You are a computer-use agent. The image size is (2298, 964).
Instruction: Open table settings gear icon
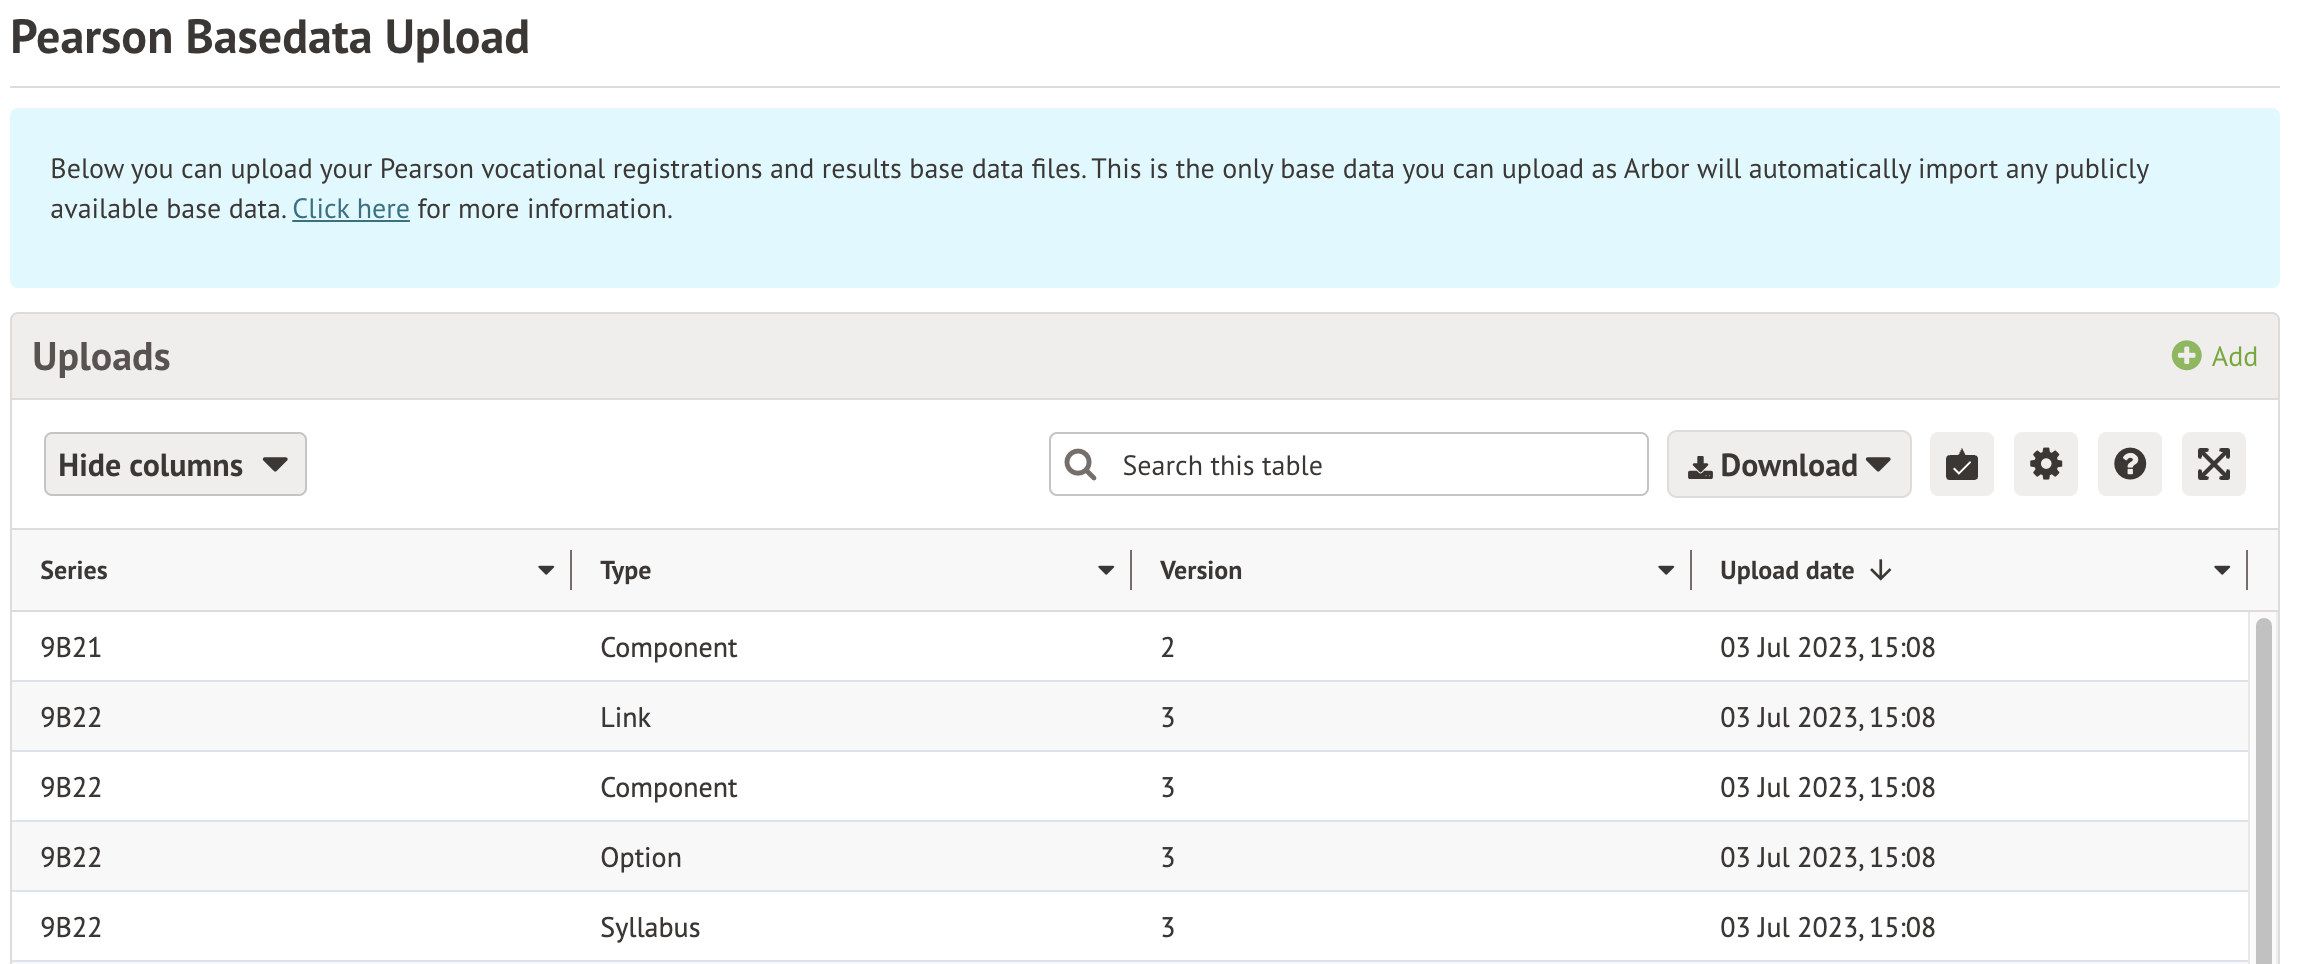[x=2045, y=465]
